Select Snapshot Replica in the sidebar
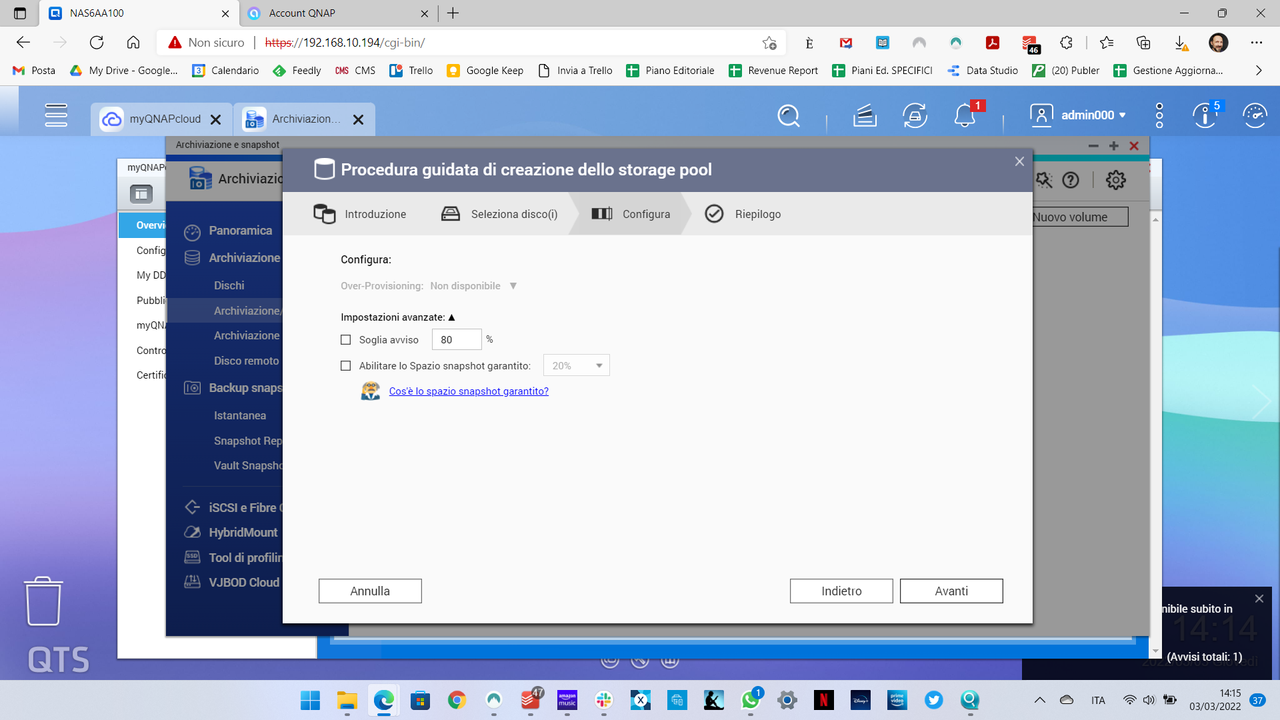Viewport: 1280px width, 720px height. pos(247,441)
